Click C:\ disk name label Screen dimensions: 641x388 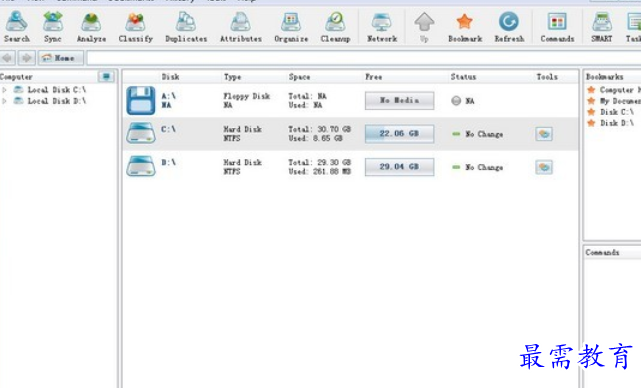pyautogui.click(x=168, y=129)
